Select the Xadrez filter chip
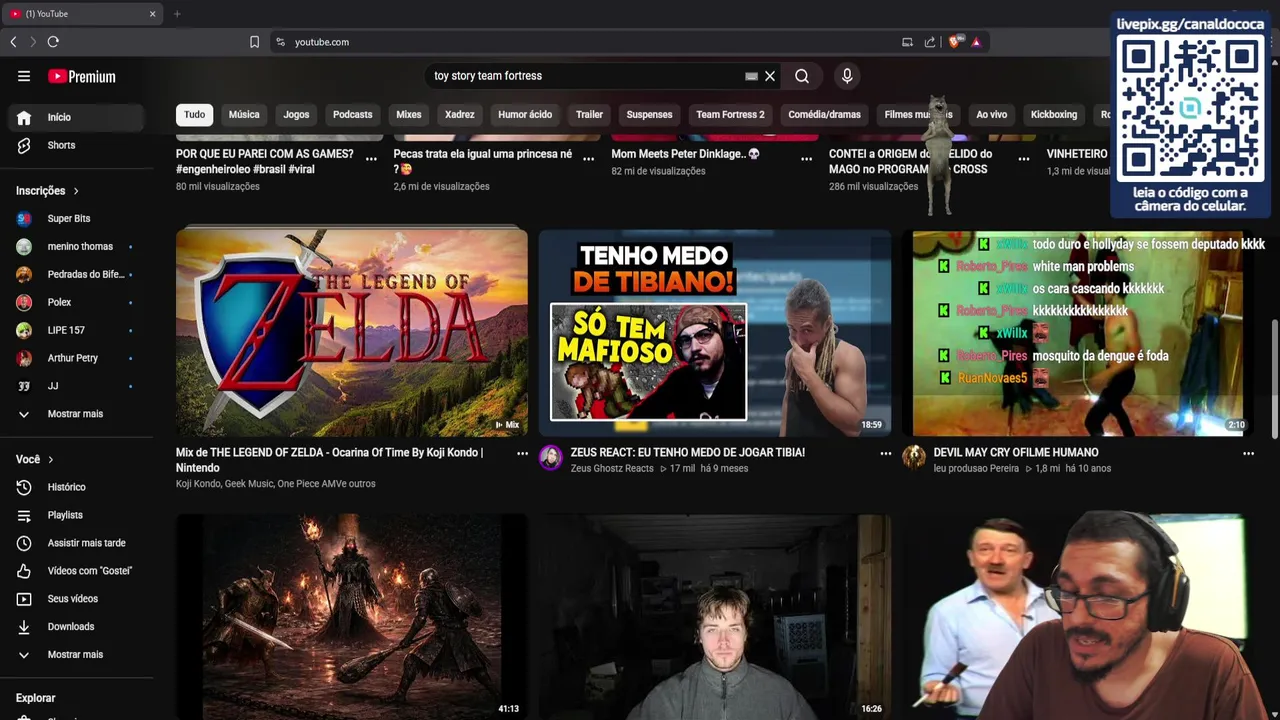Image resolution: width=1280 pixels, height=720 pixels. 460,114
